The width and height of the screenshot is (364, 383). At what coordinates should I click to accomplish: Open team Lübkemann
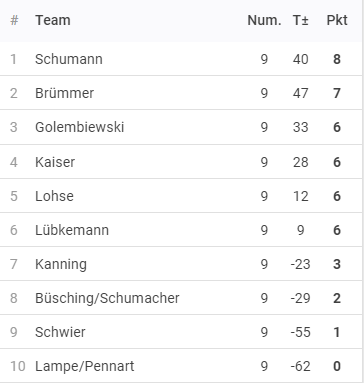tap(72, 230)
